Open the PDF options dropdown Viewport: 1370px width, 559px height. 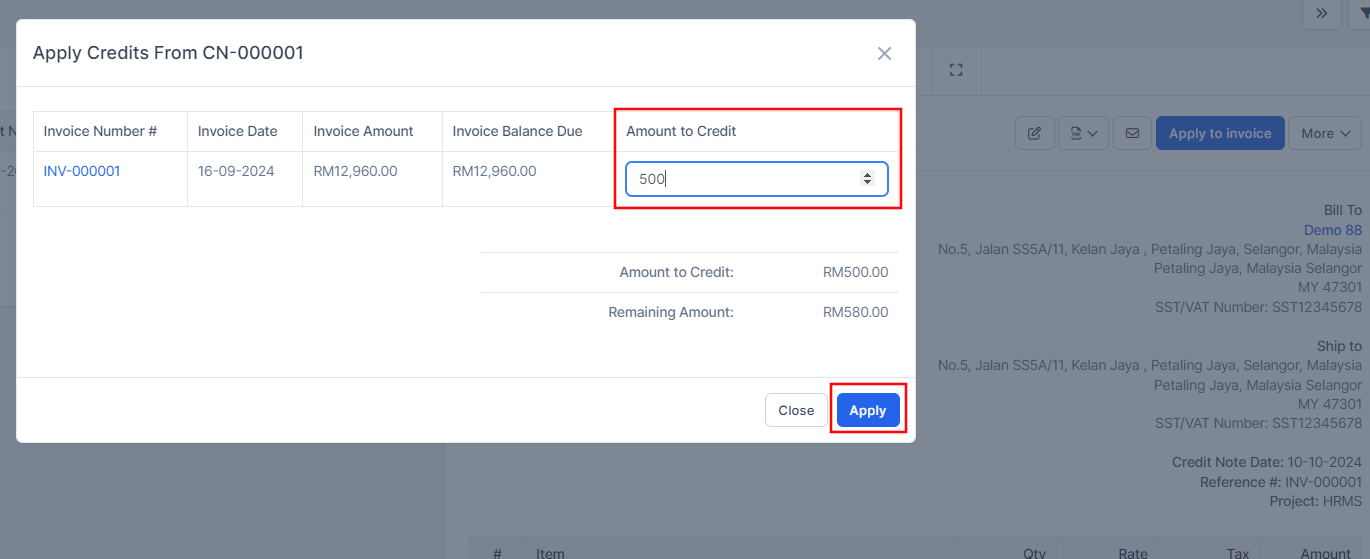coord(1083,133)
